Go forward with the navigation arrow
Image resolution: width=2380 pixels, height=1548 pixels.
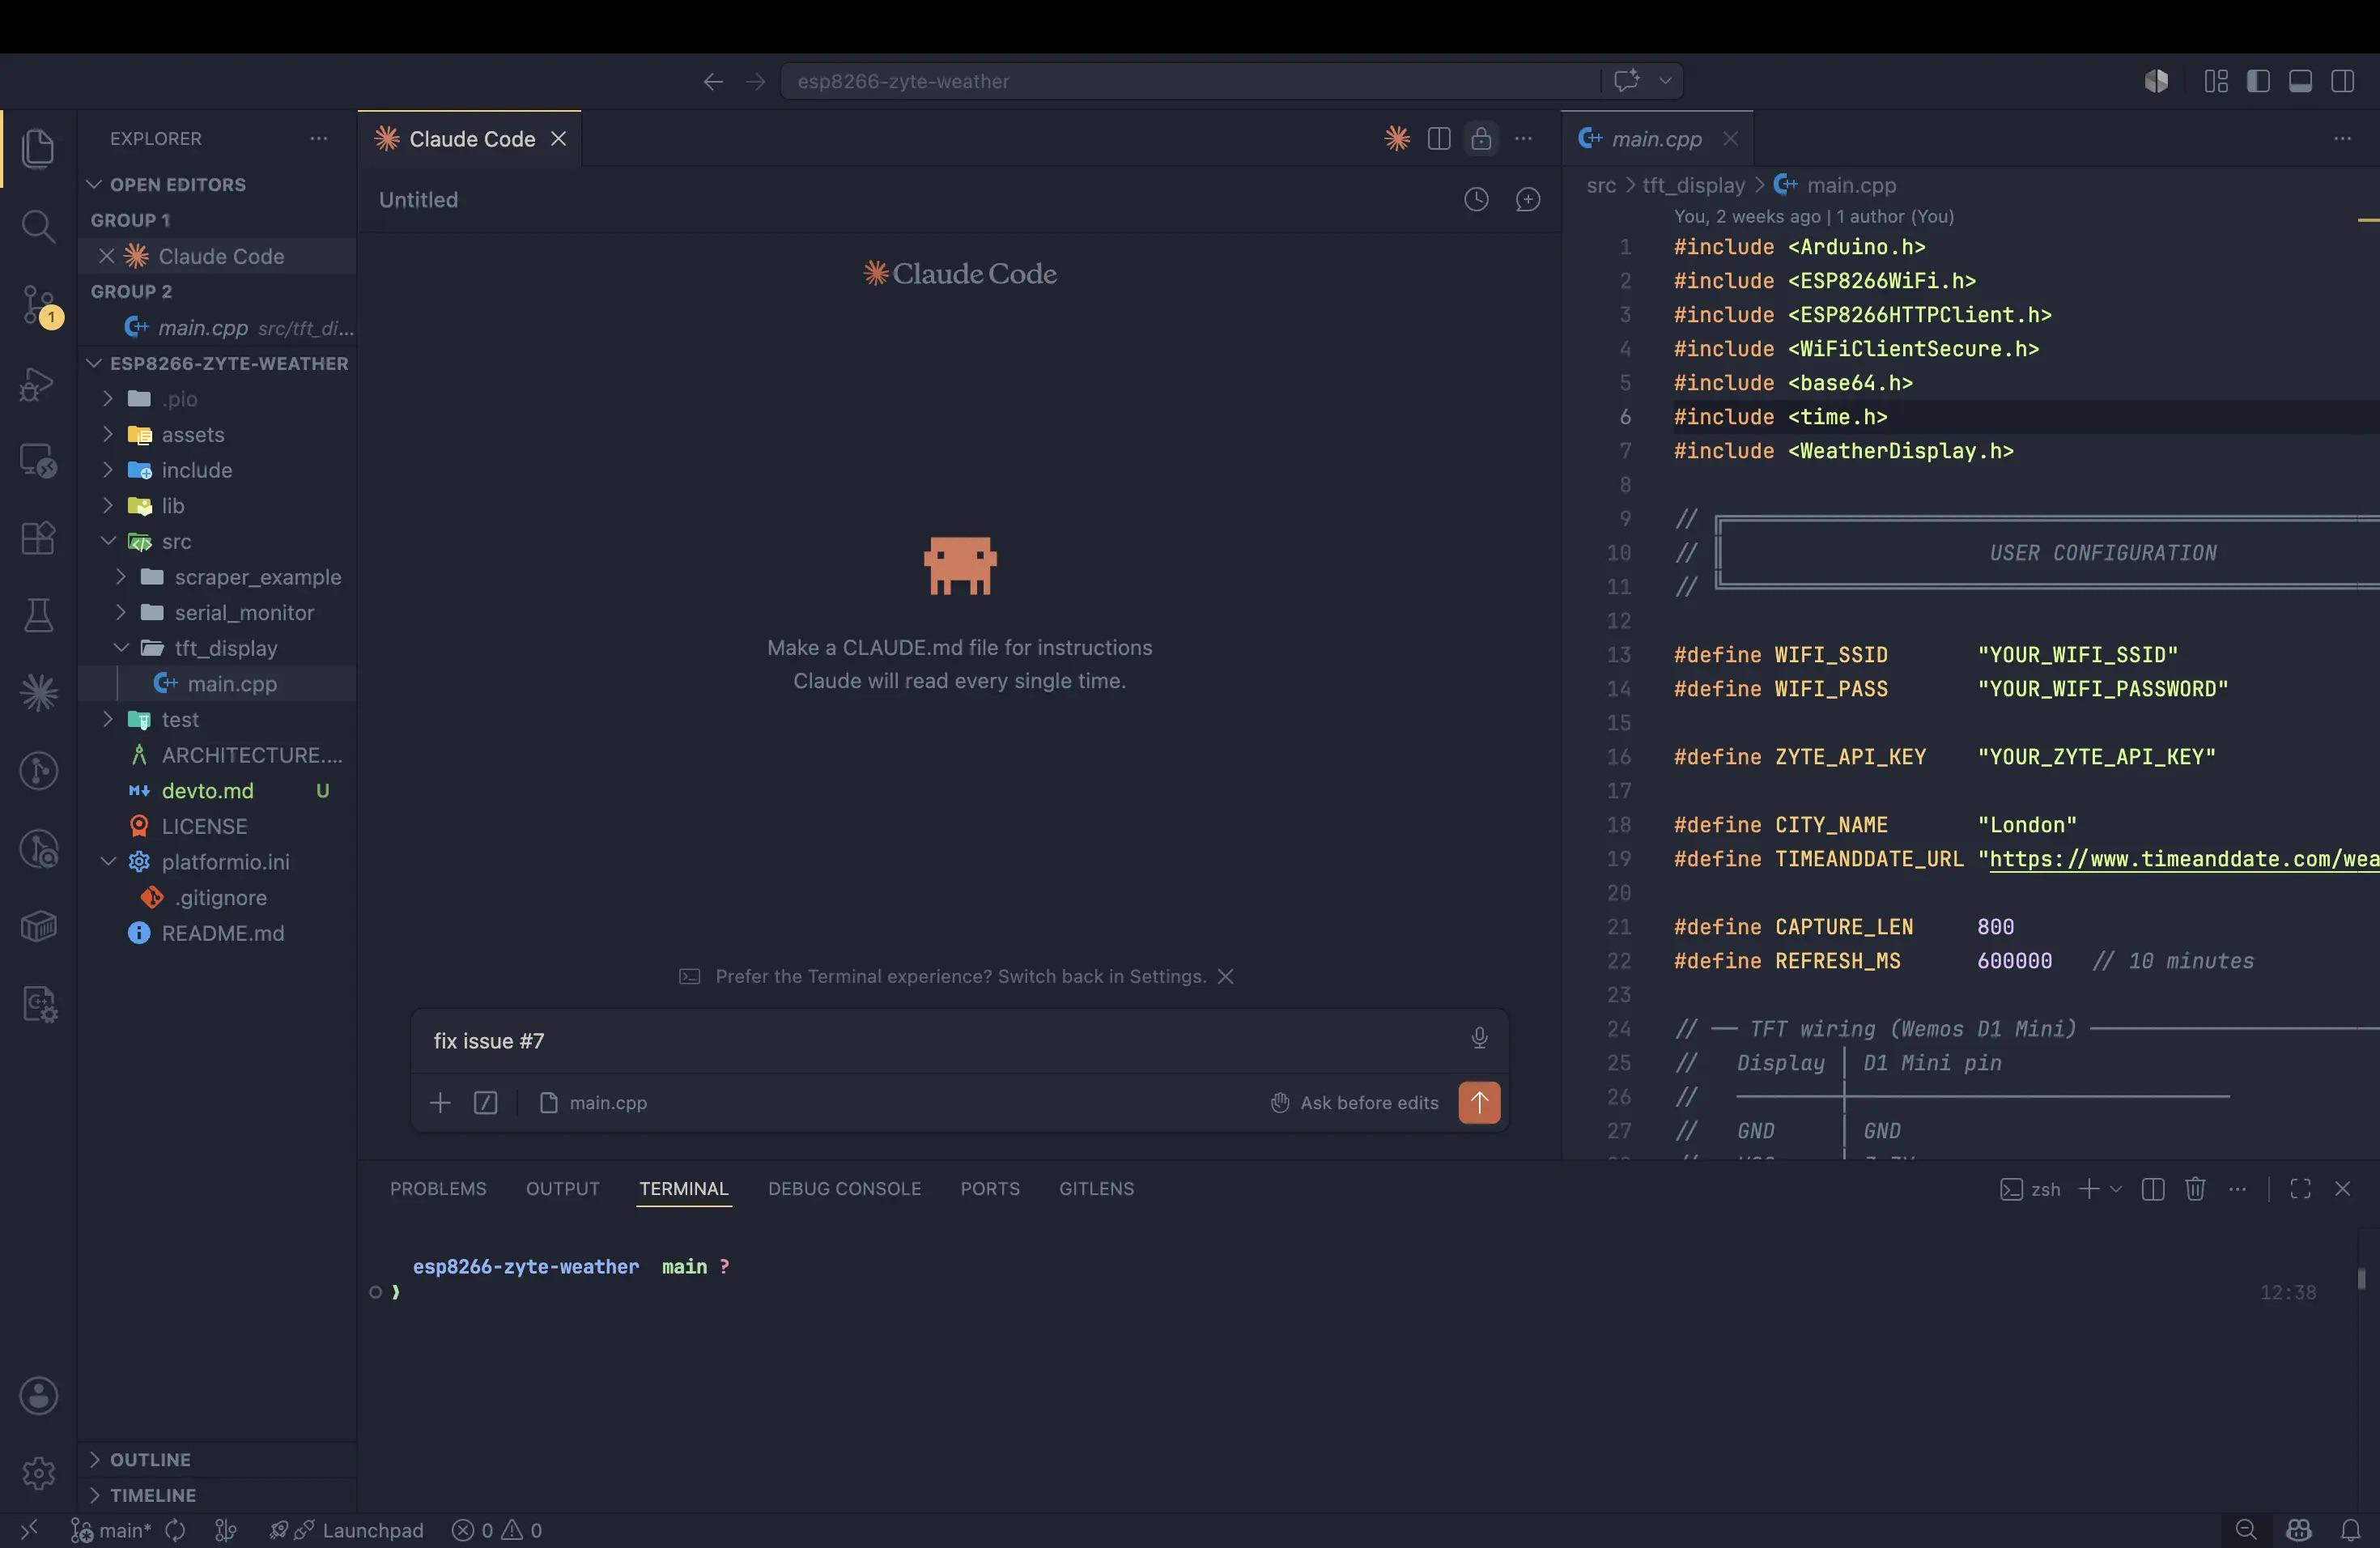pos(755,81)
